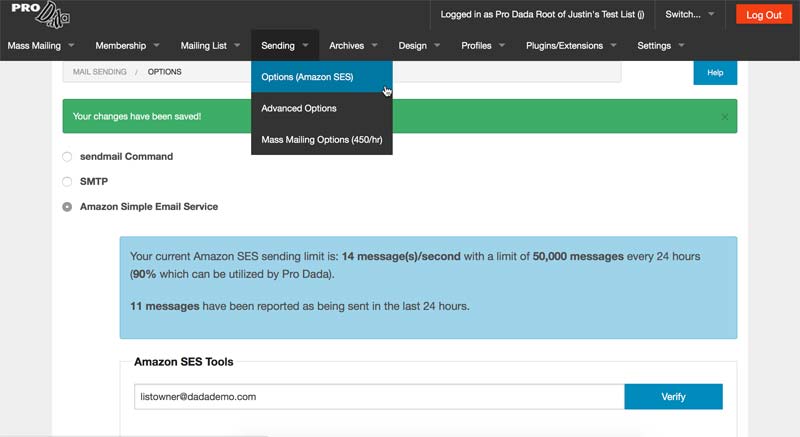The image size is (800, 437).
Task: Click the blue Help button
Action: click(x=715, y=73)
